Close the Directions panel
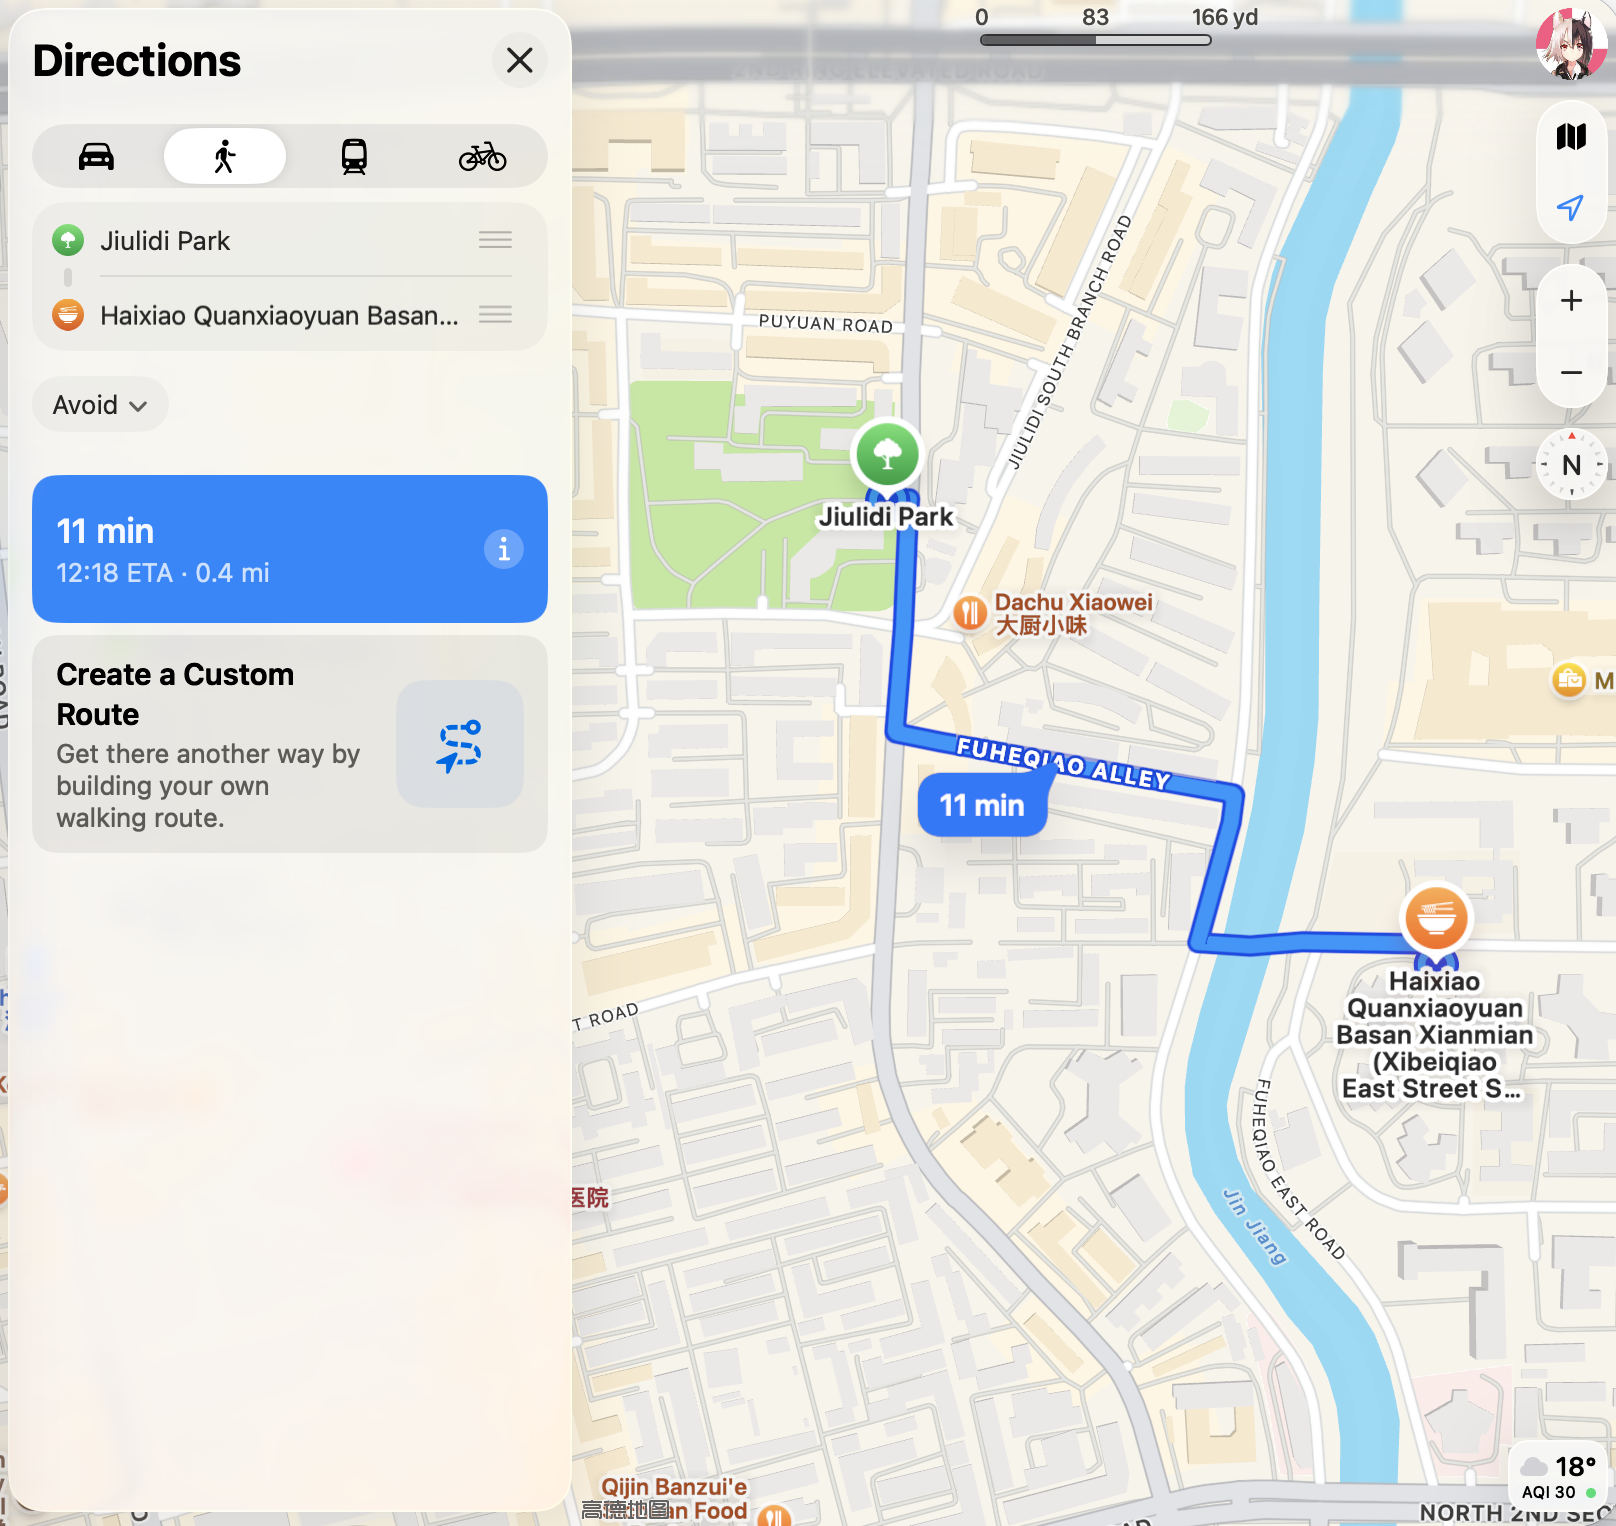Screen dimensions: 1616x1526 519,61
